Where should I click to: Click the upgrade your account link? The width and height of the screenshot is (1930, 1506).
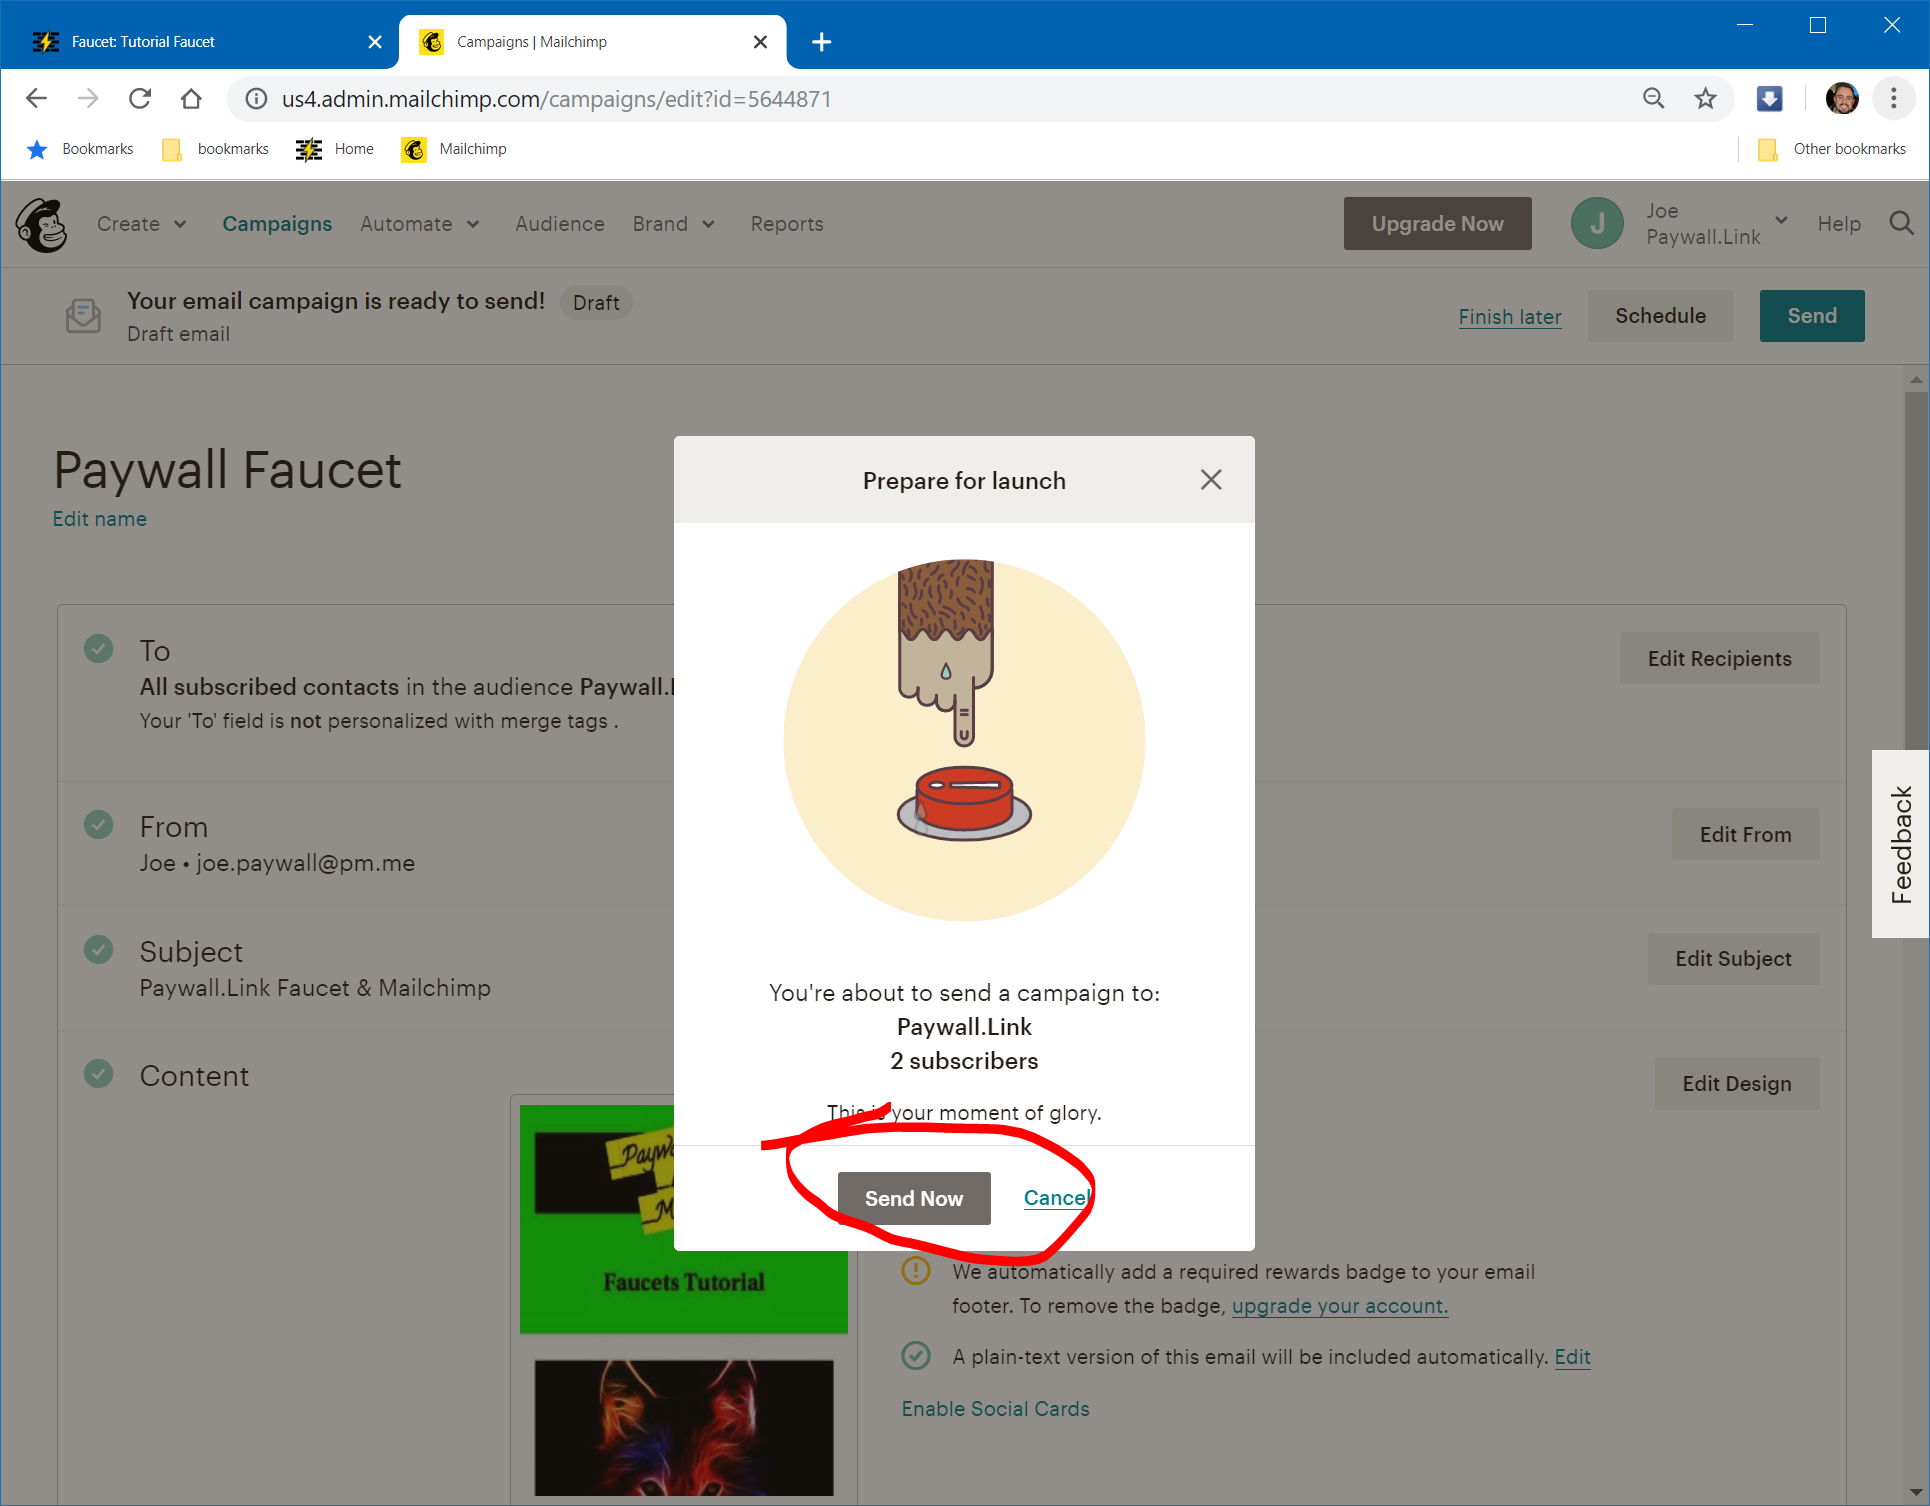click(x=1339, y=1306)
